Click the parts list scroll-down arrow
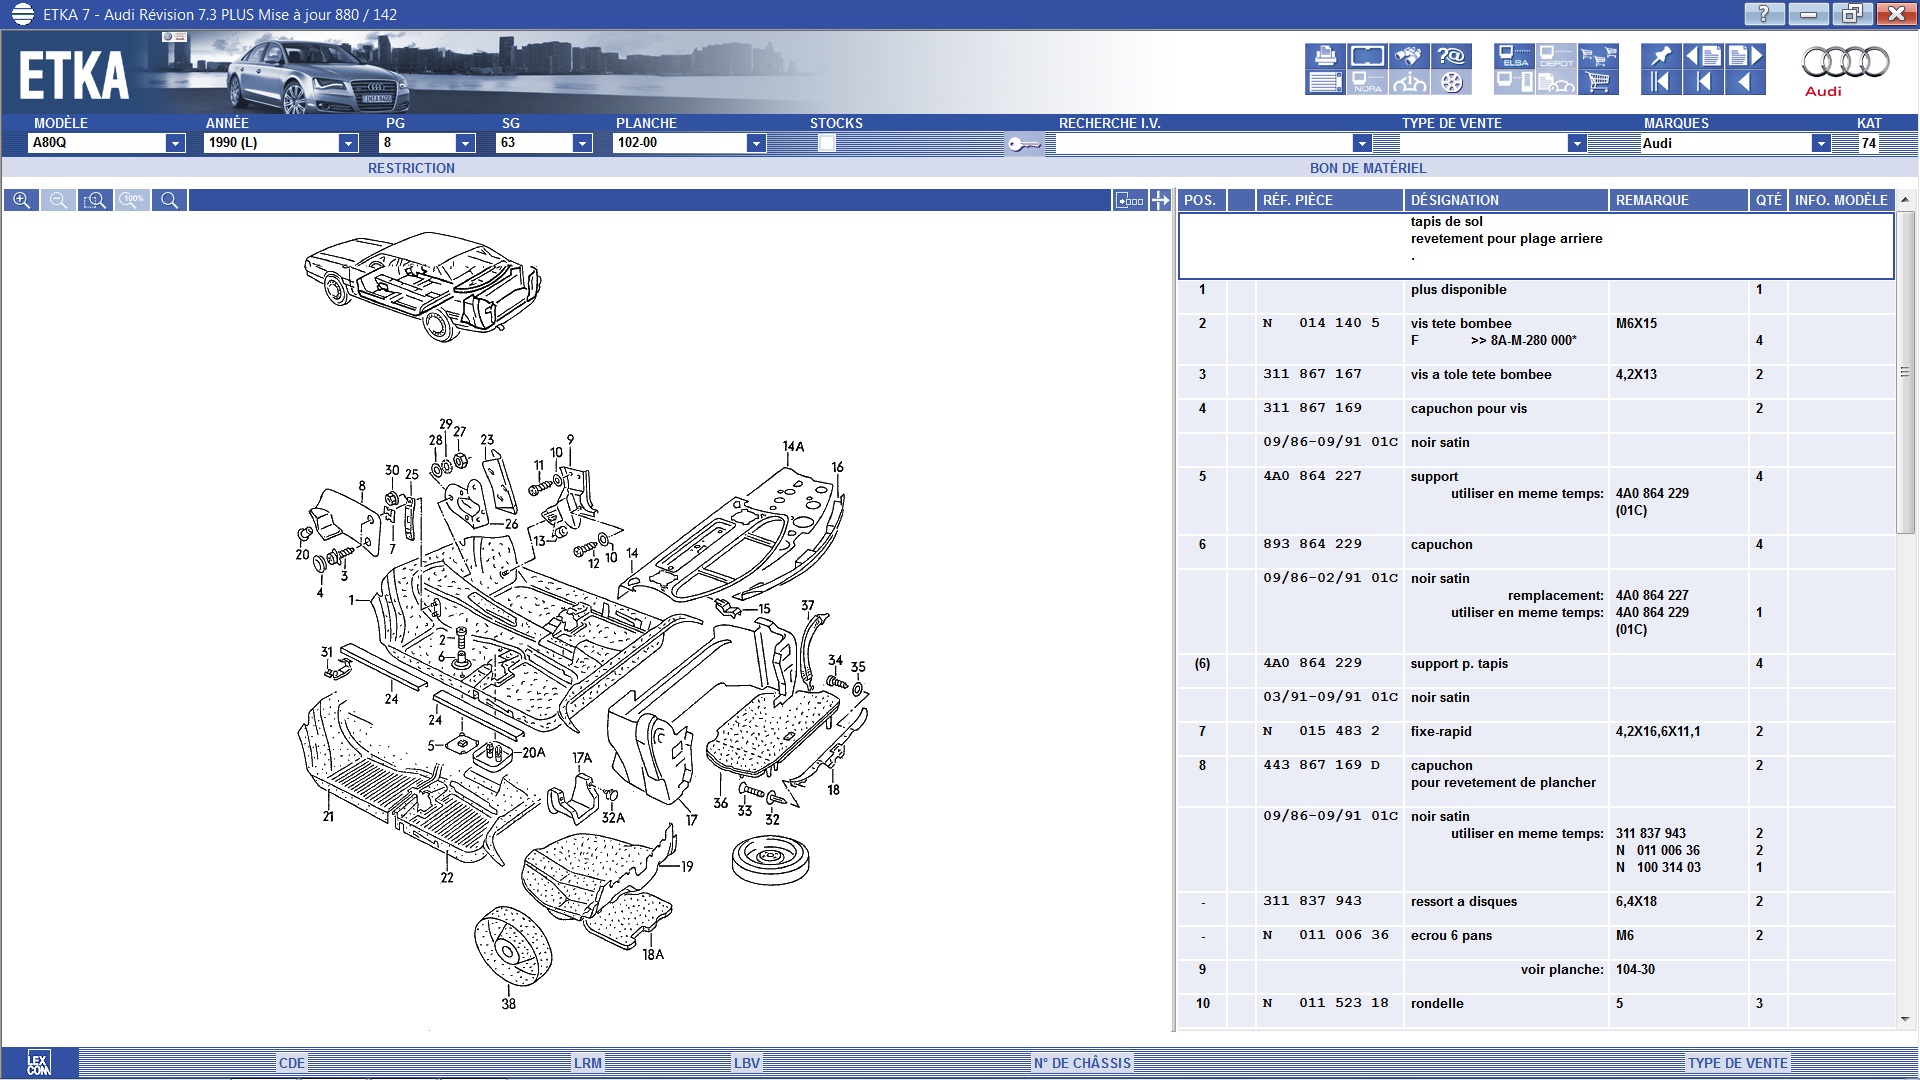The width and height of the screenshot is (1920, 1080). (1905, 1019)
